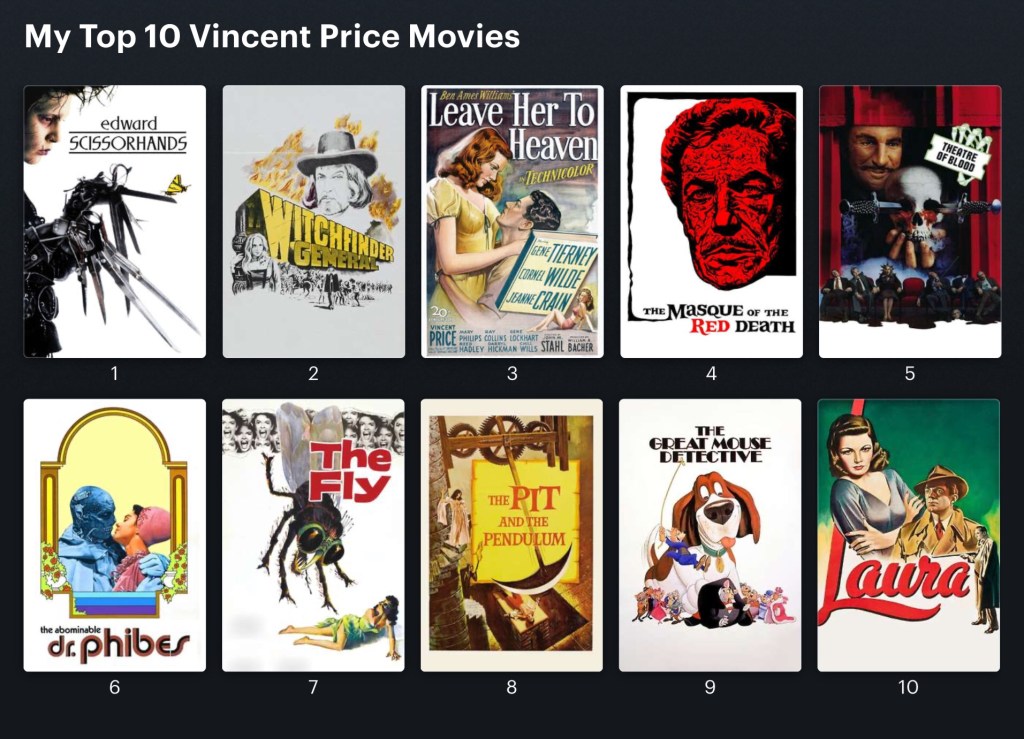Click the Laura movie poster
Screen dimensions: 1024x739
click(x=909, y=535)
